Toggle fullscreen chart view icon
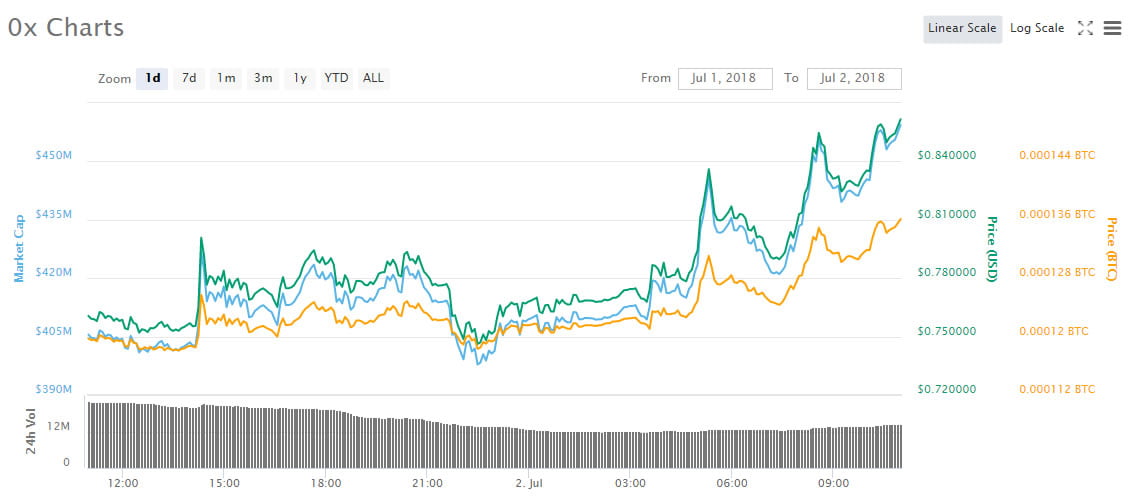 [1085, 29]
